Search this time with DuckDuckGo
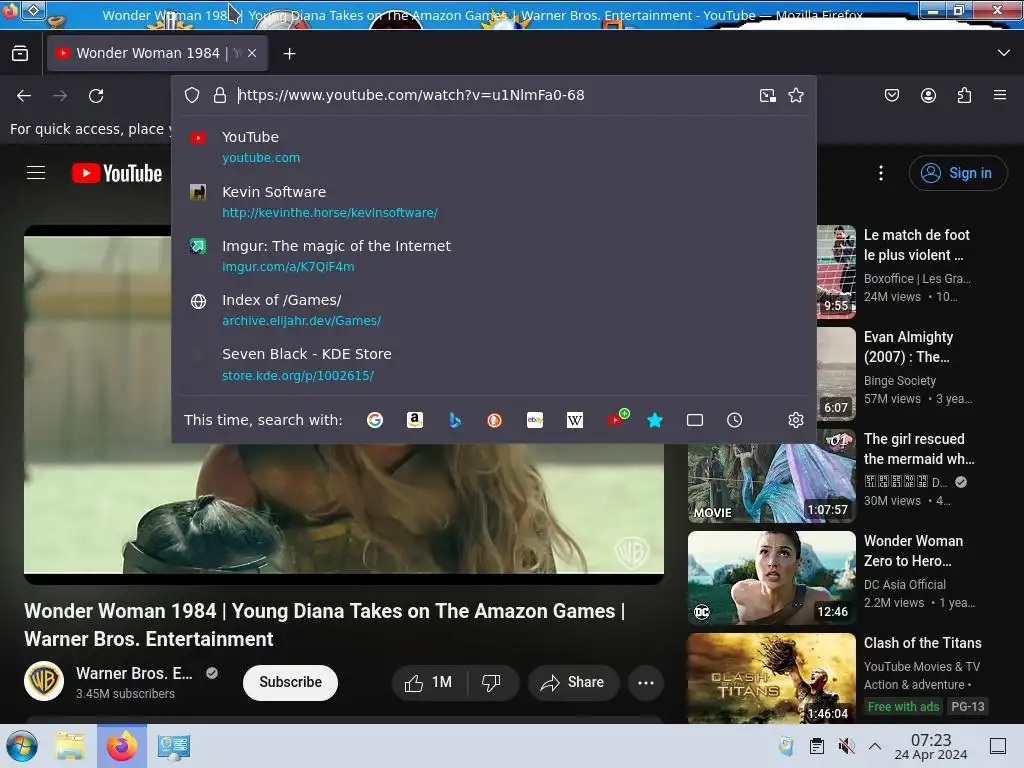Screen dimensions: 1024x768 click(x=494, y=420)
